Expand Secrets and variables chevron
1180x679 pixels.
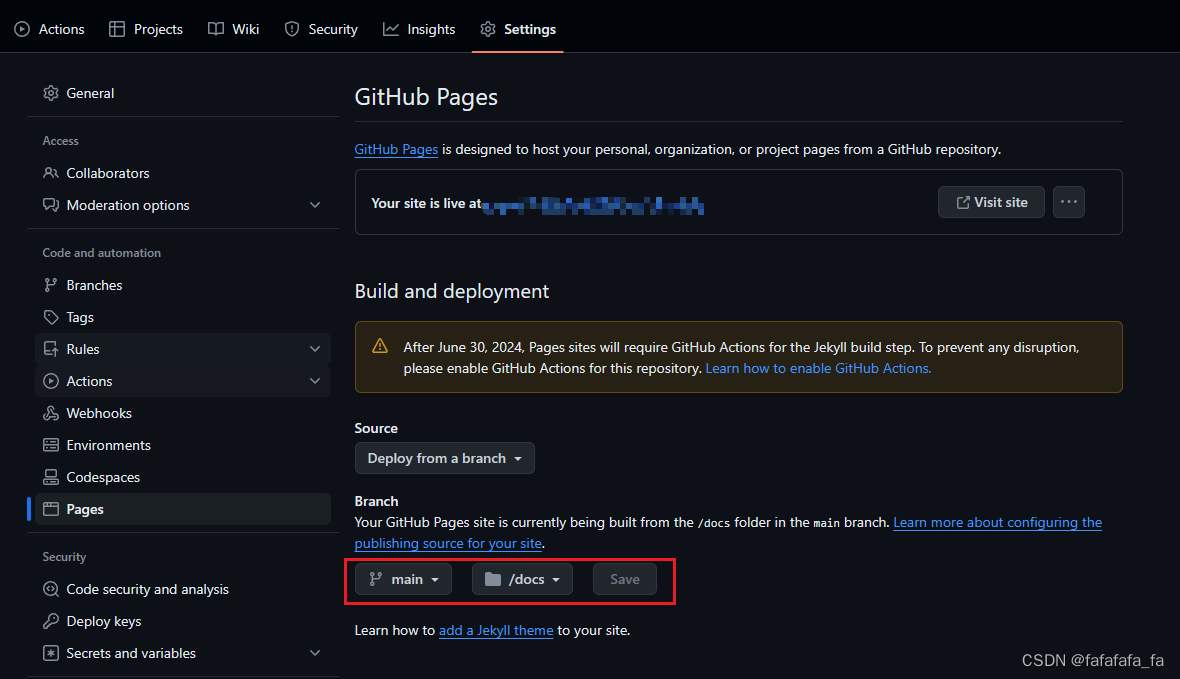point(315,653)
